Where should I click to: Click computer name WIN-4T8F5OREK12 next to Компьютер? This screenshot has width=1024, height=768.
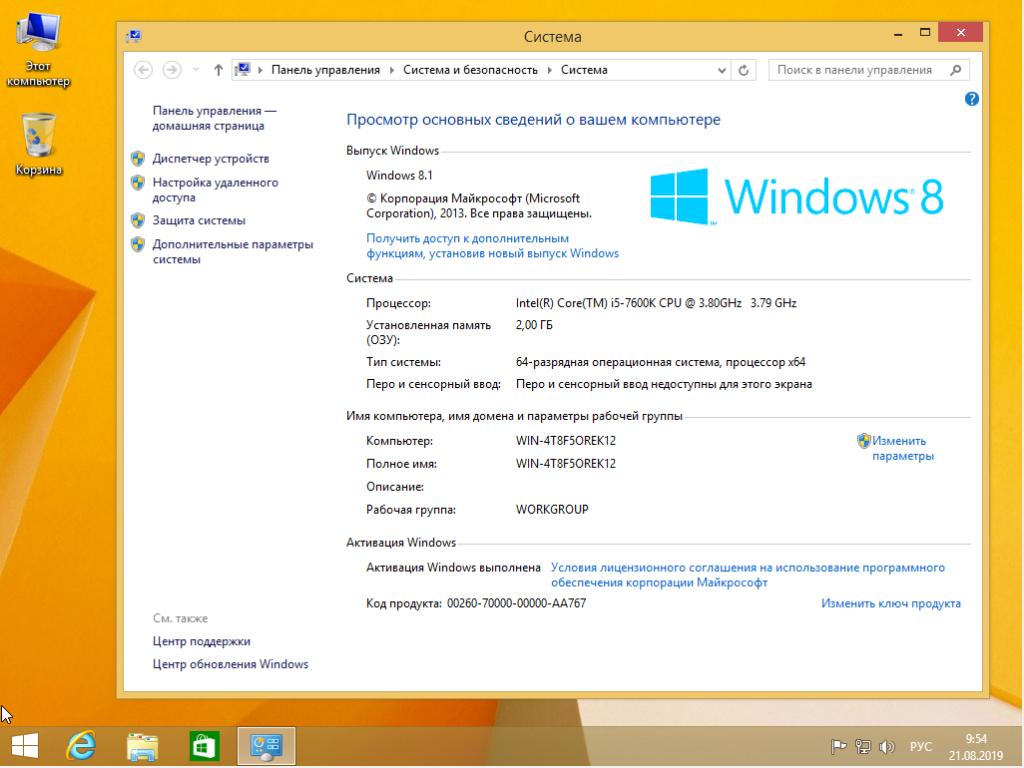[566, 441]
